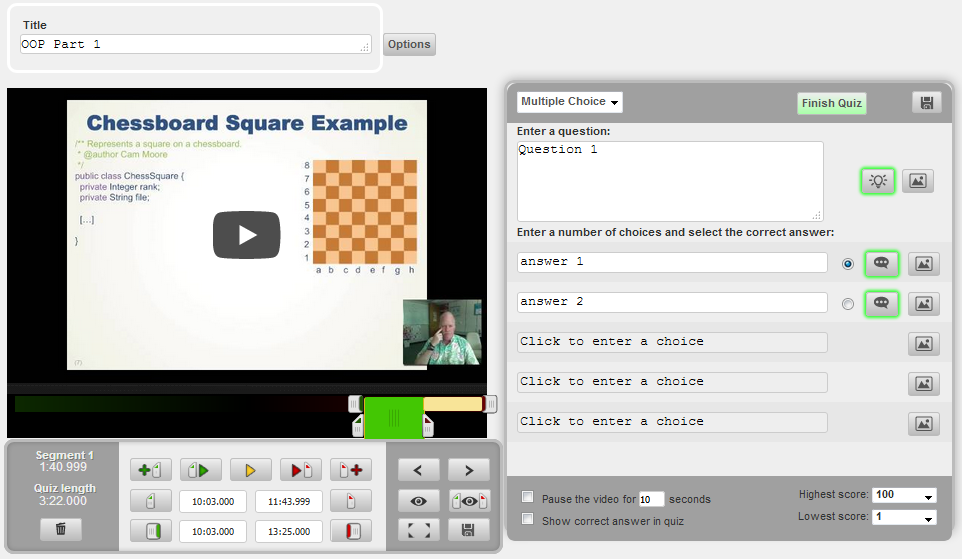Click the YouTube play button on the video
Screen dimensions: 962x559
(x=247, y=235)
